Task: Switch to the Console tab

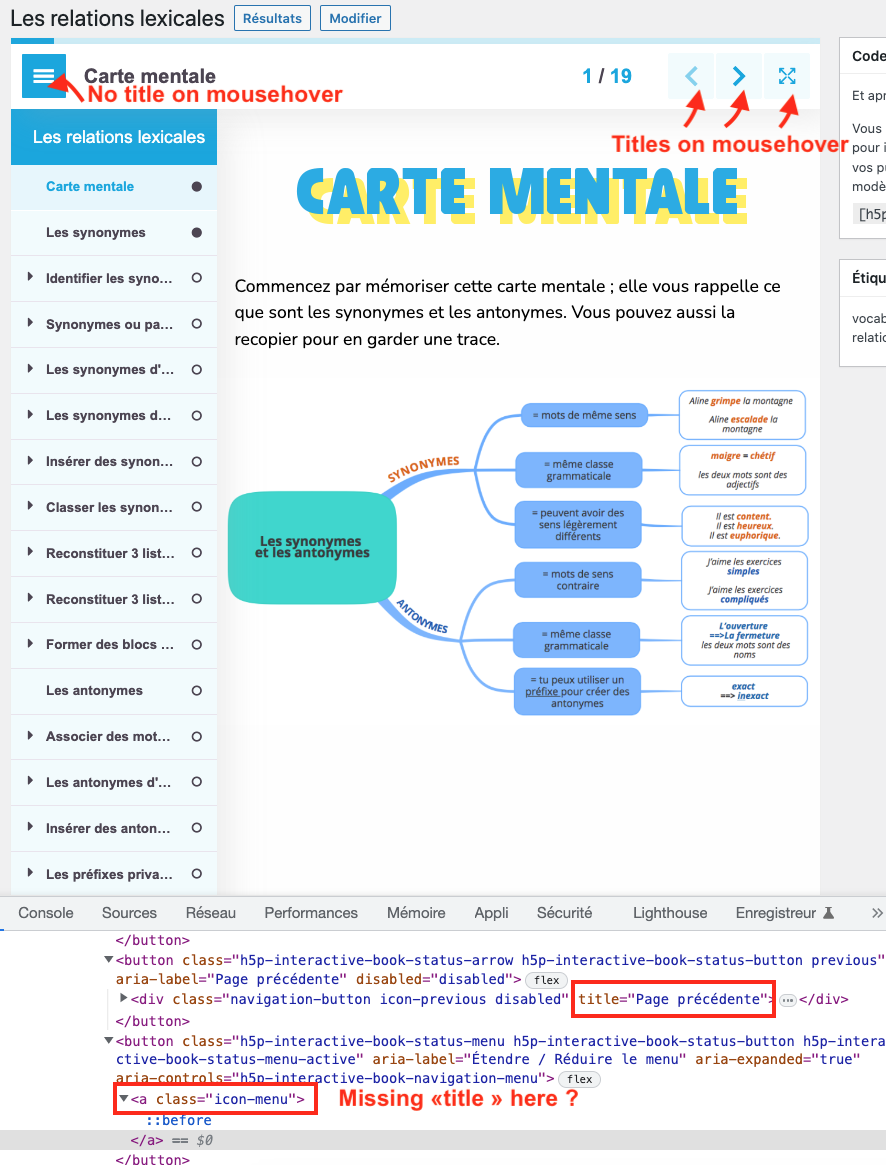Action: click(x=46, y=913)
